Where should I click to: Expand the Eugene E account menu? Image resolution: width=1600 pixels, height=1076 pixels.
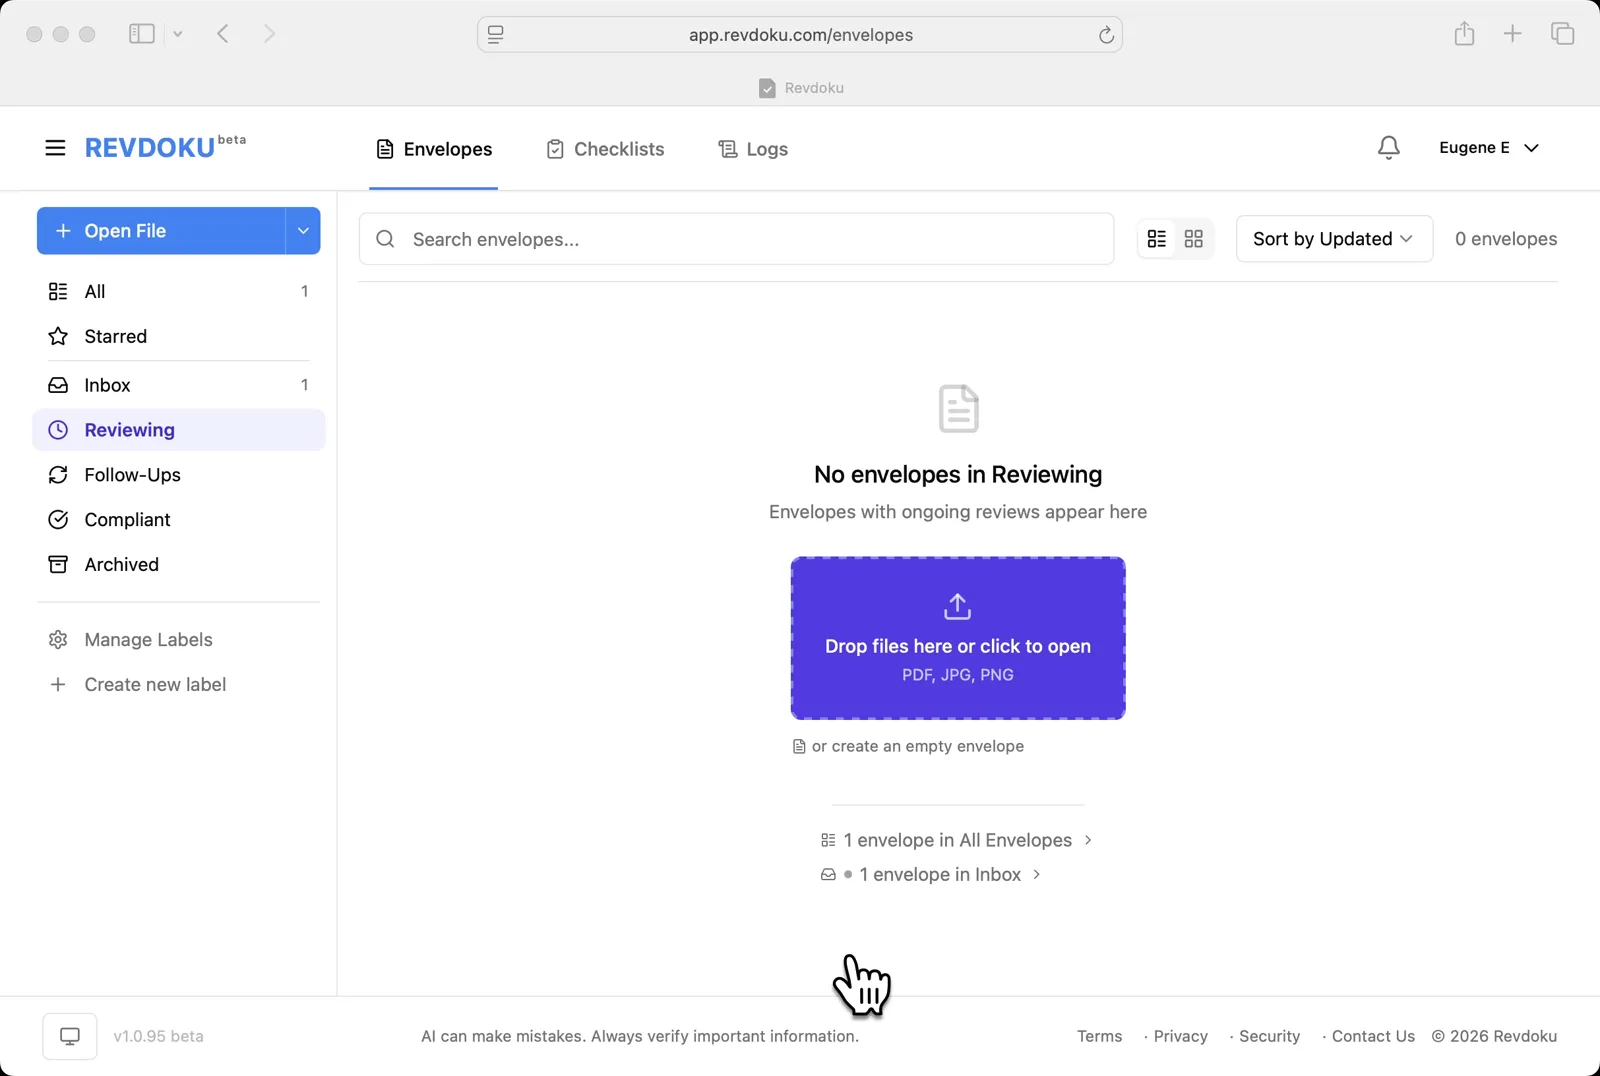point(1489,147)
